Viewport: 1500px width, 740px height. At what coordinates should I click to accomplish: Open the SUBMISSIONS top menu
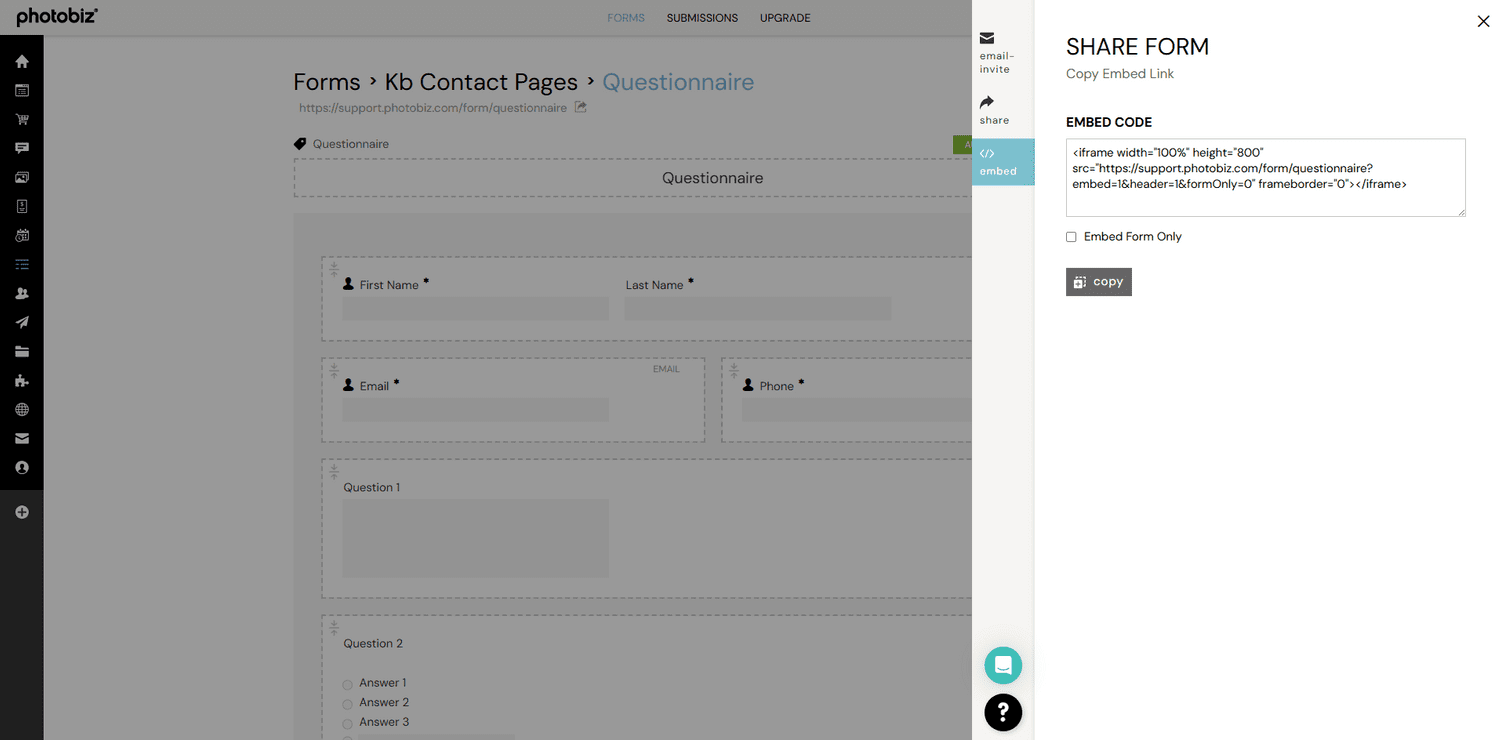[x=702, y=18]
